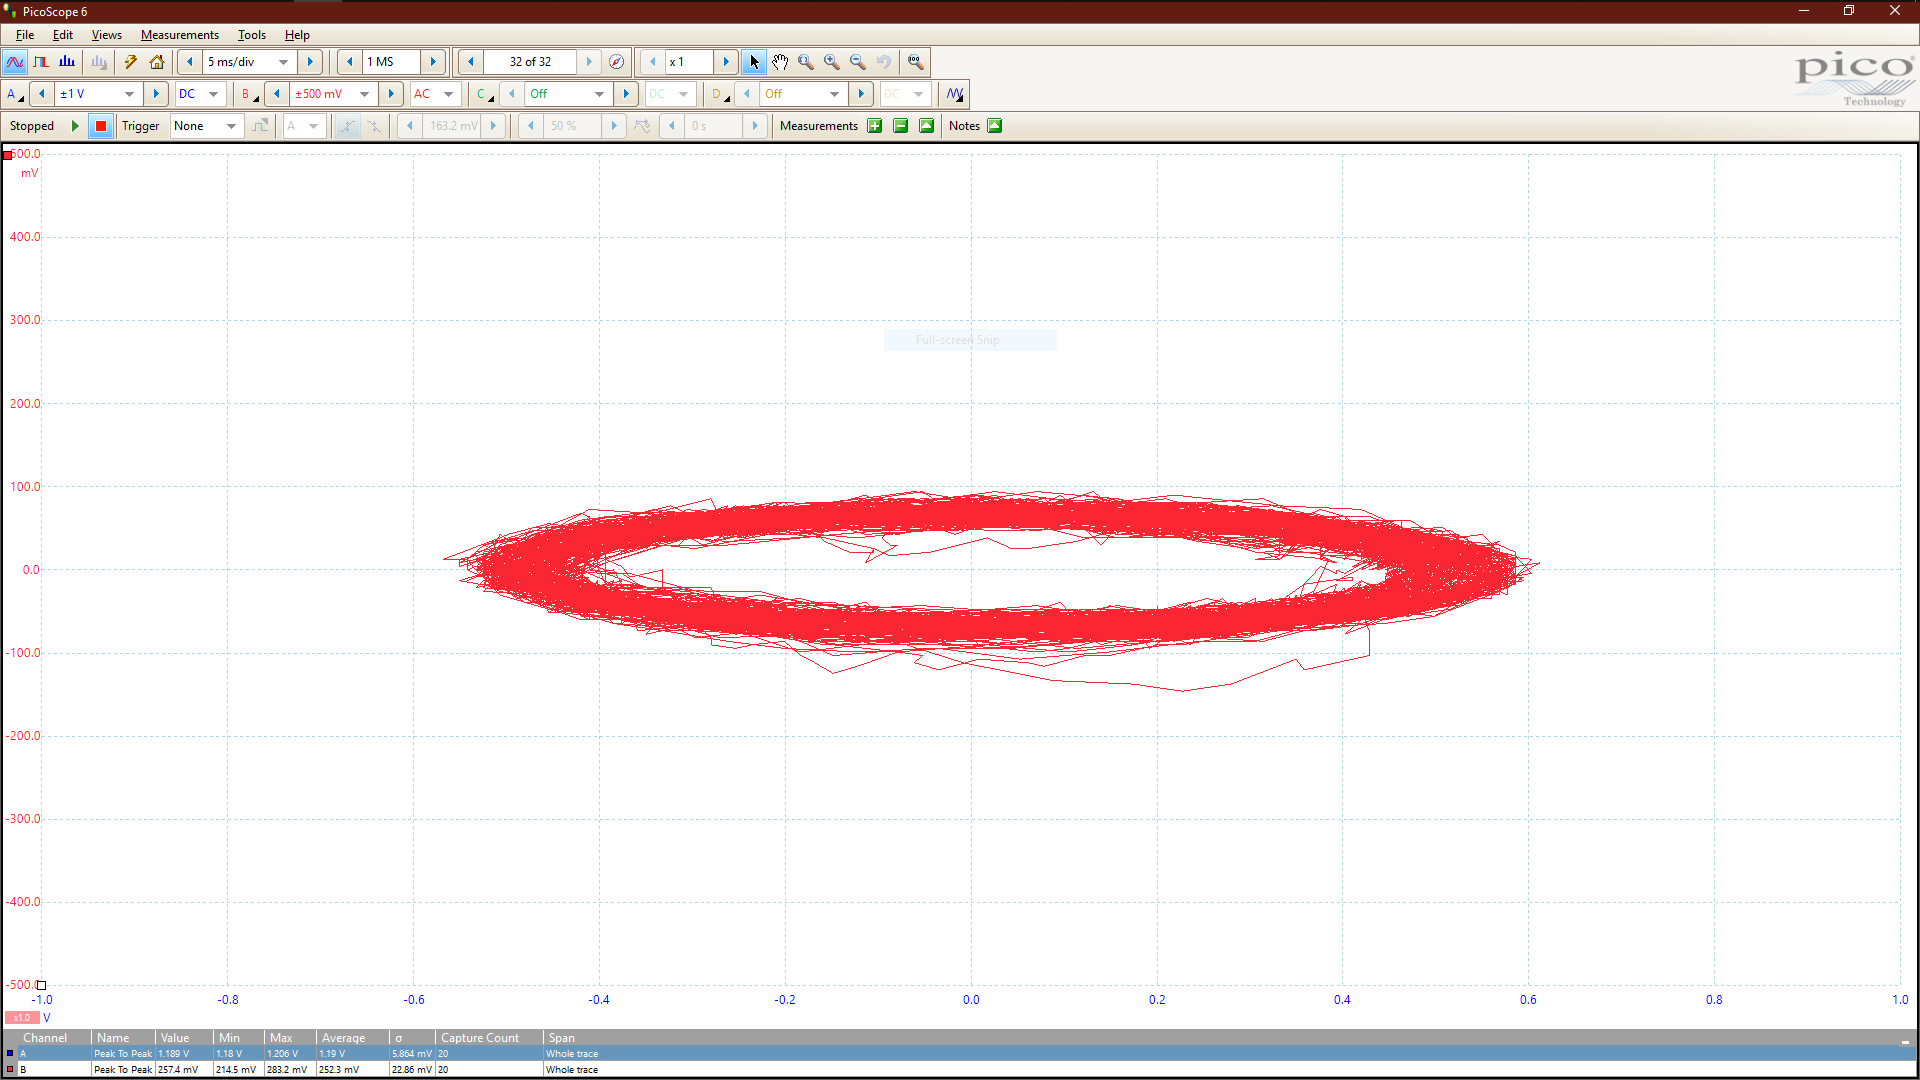The width and height of the screenshot is (1920, 1080).
Task: Open the Views menu
Action: pos(106,35)
